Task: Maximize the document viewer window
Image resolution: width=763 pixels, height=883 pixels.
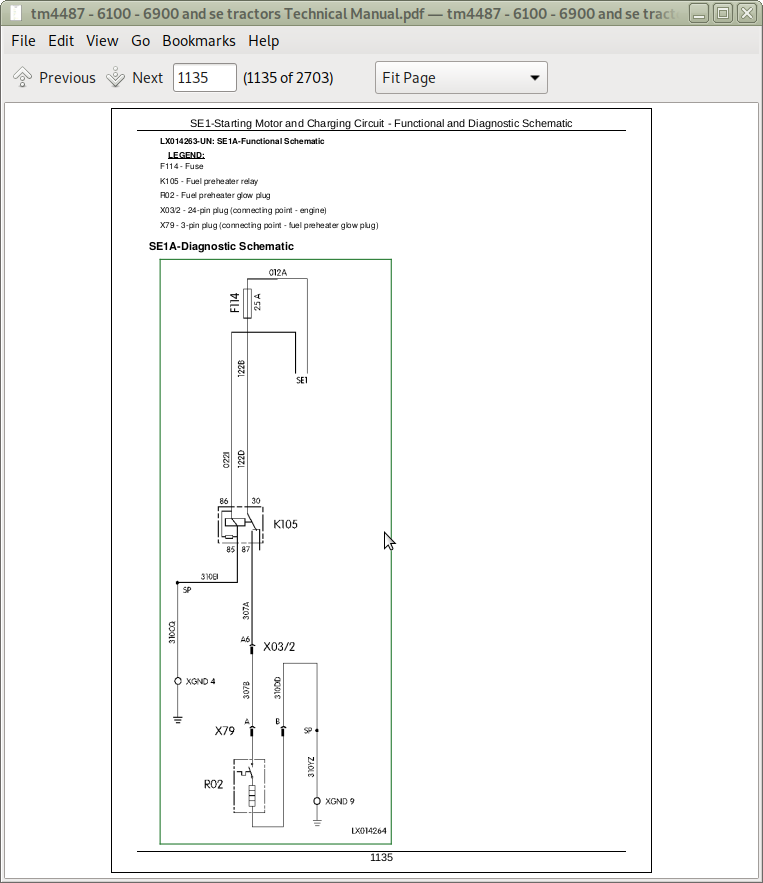Action: [x=723, y=13]
